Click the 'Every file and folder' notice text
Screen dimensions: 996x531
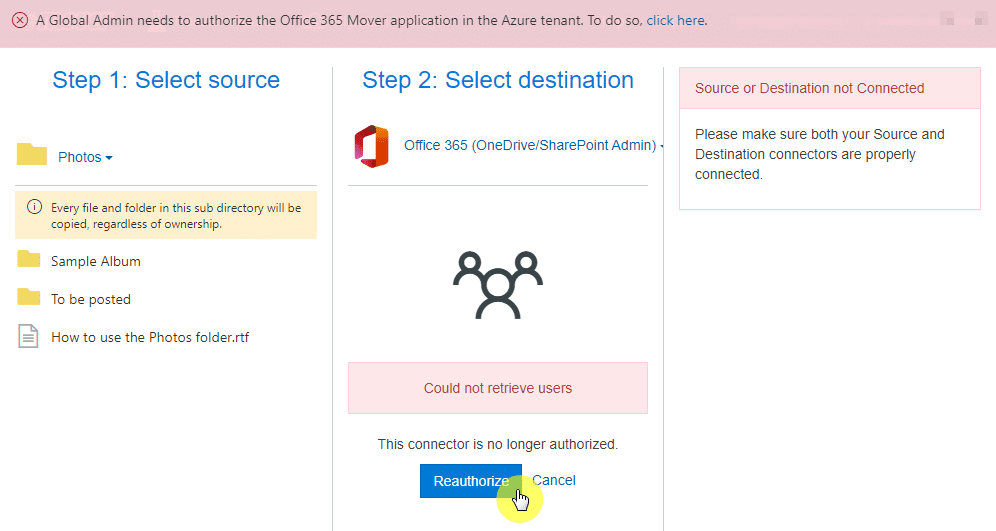tap(176, 216)
